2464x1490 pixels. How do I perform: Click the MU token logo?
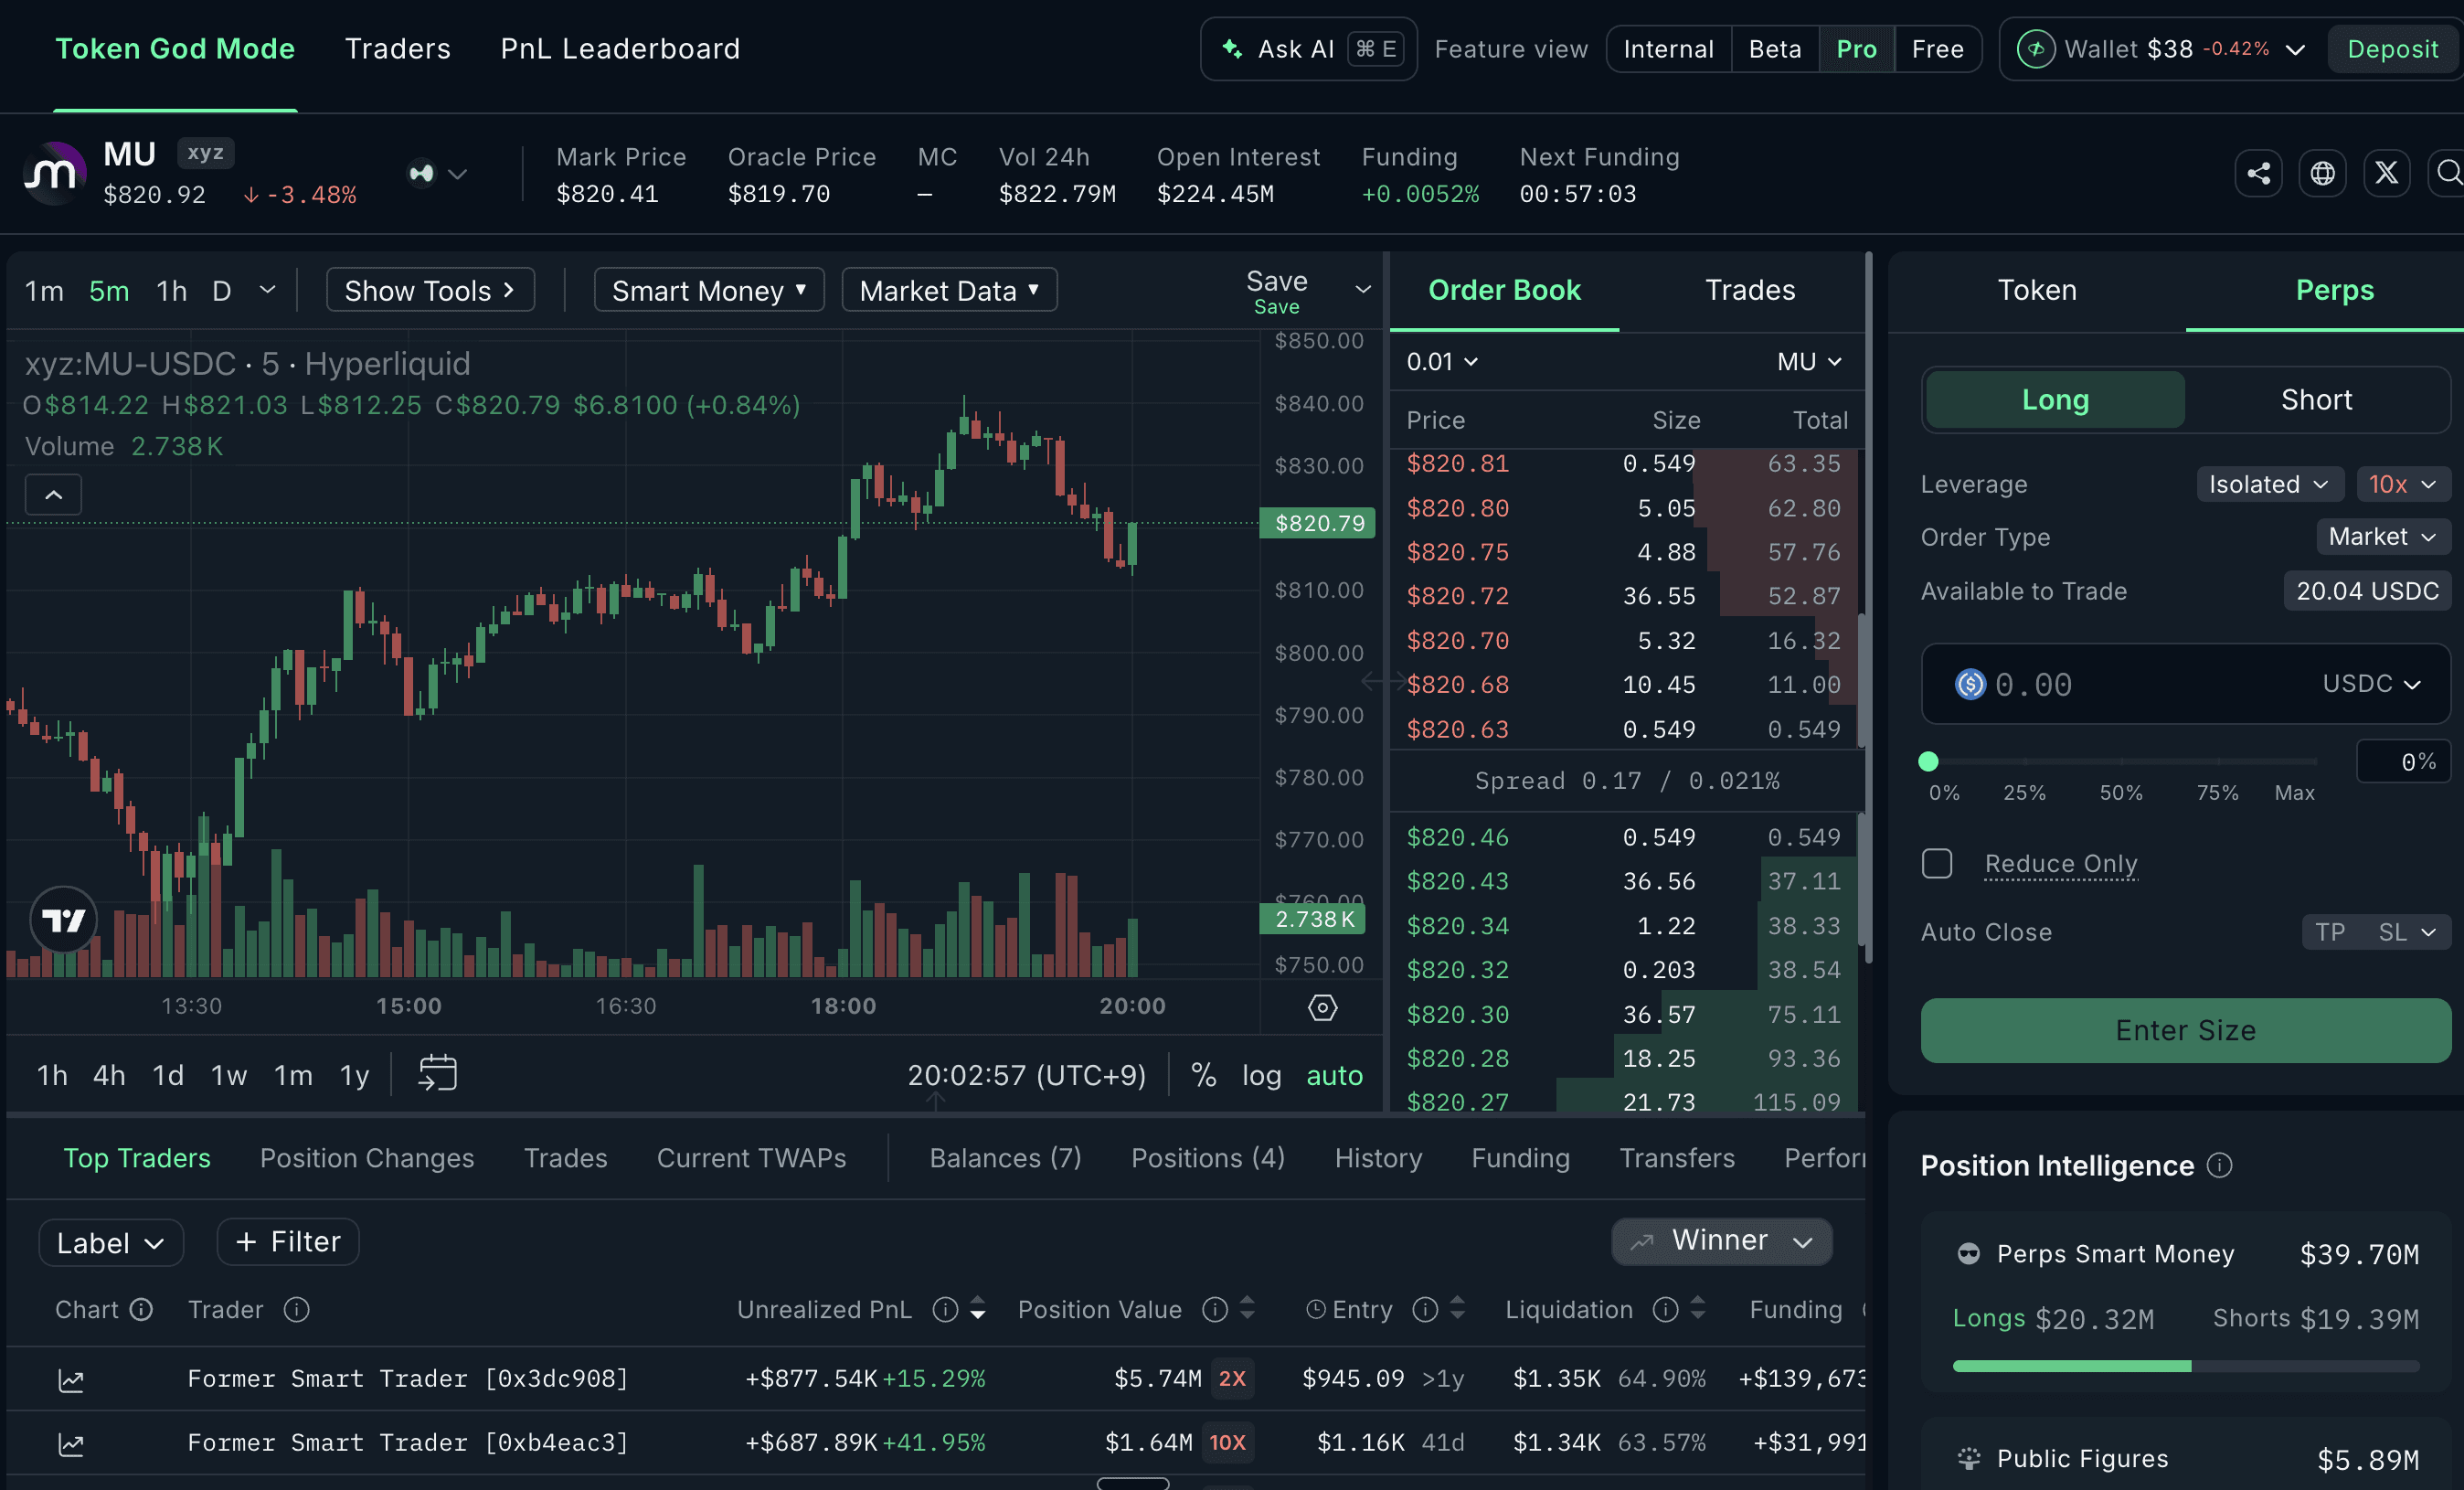click(x=53, y=174)
